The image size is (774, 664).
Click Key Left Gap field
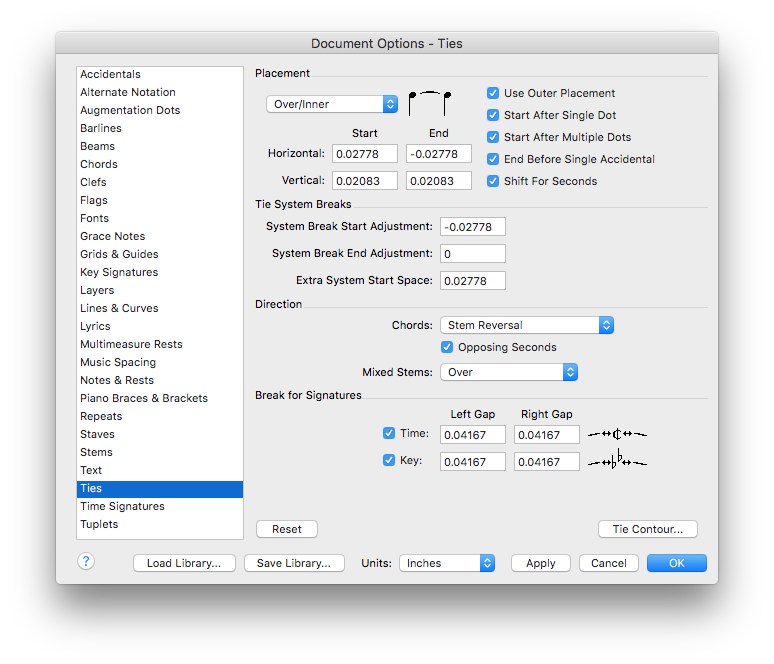(x=473, y=462)
